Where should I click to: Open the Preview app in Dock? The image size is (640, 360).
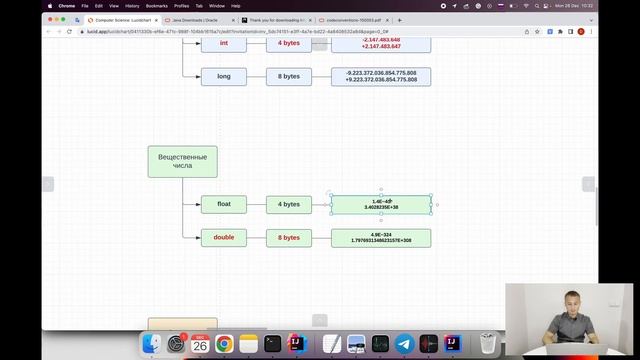click(356, 344)
